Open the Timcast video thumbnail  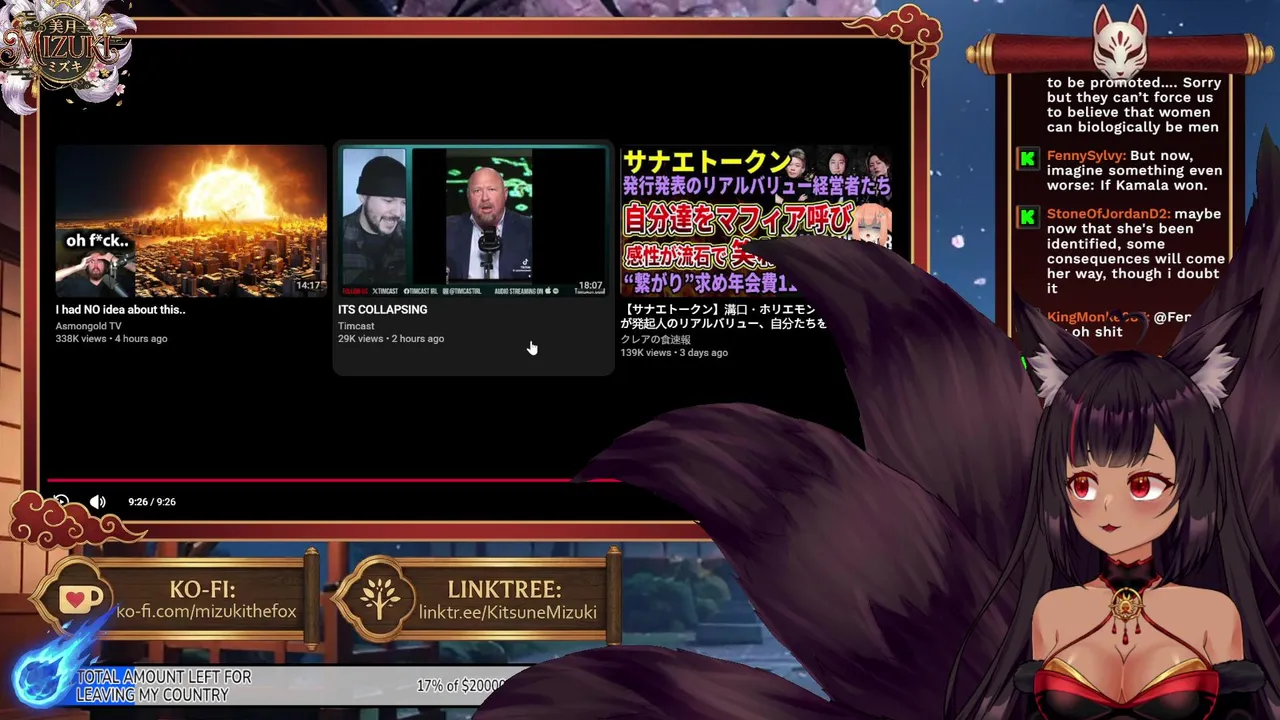click(x=473, y=221)
